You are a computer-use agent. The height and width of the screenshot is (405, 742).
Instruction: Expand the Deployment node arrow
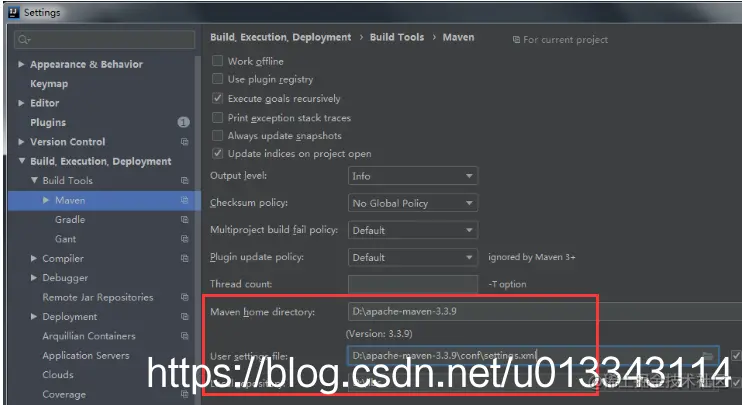click(34, 317)
